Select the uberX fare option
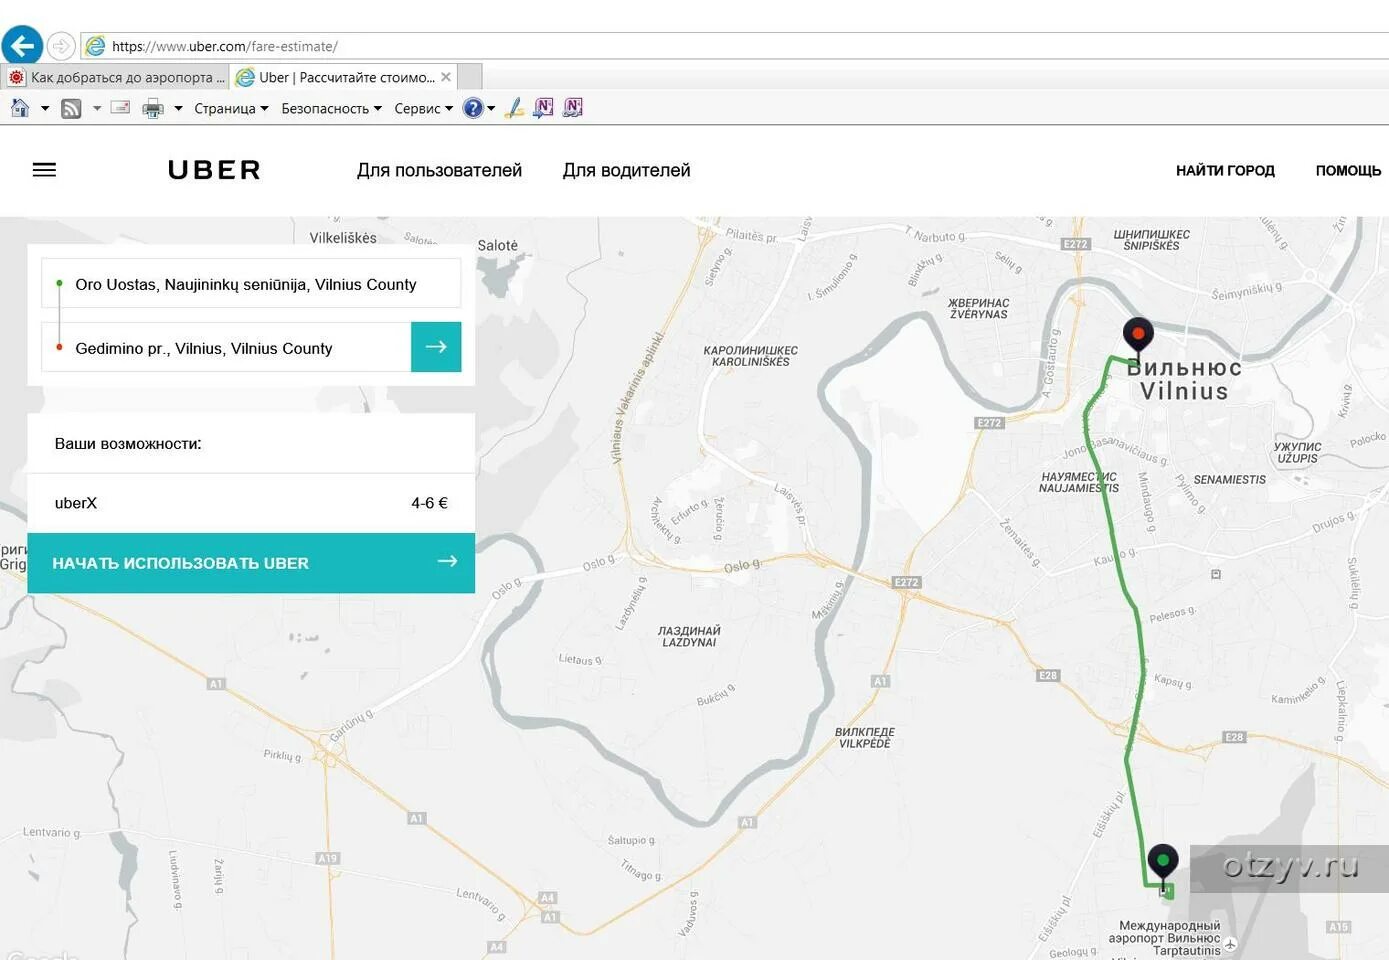 tap(251, 503)
